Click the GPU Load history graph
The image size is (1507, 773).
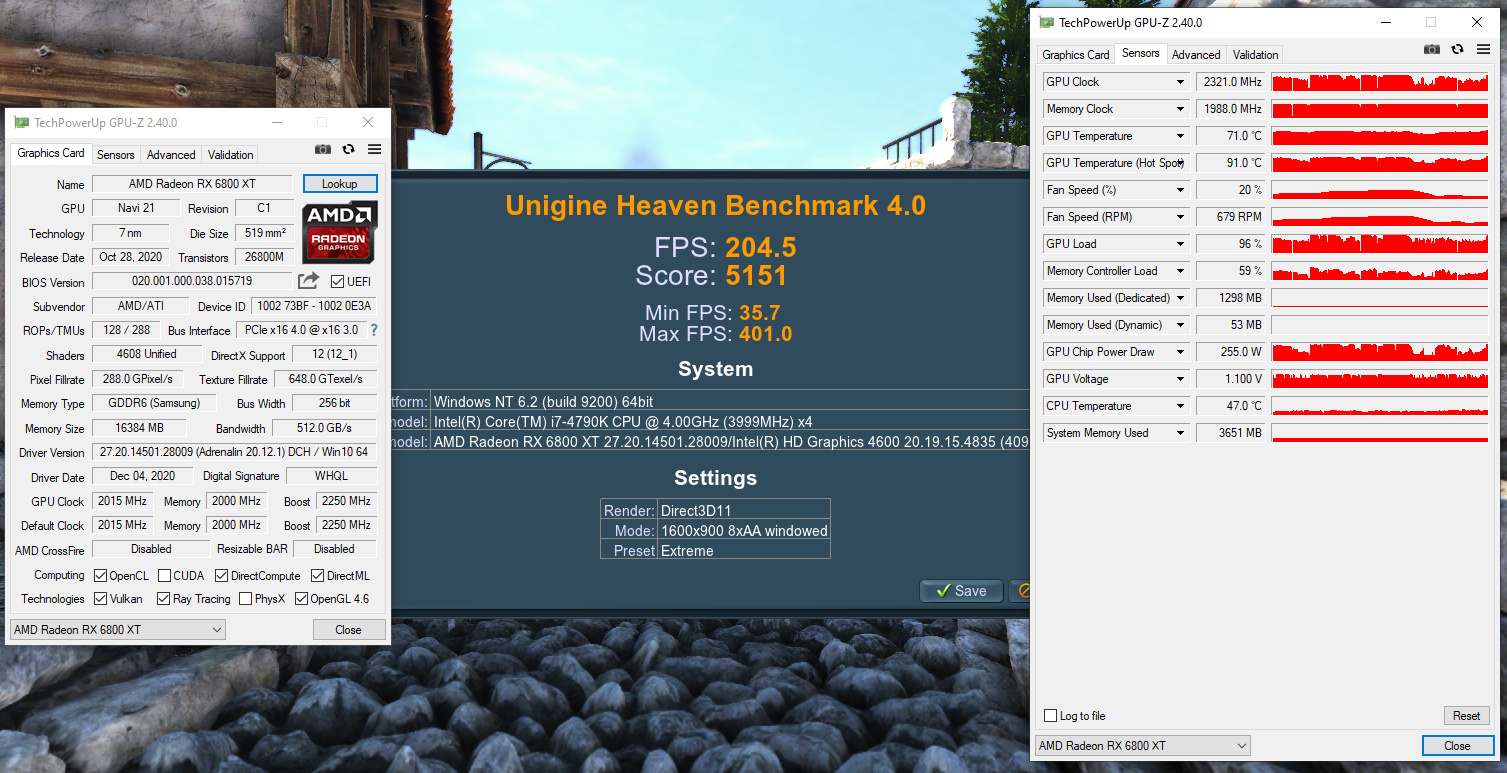coord(1380,244)
